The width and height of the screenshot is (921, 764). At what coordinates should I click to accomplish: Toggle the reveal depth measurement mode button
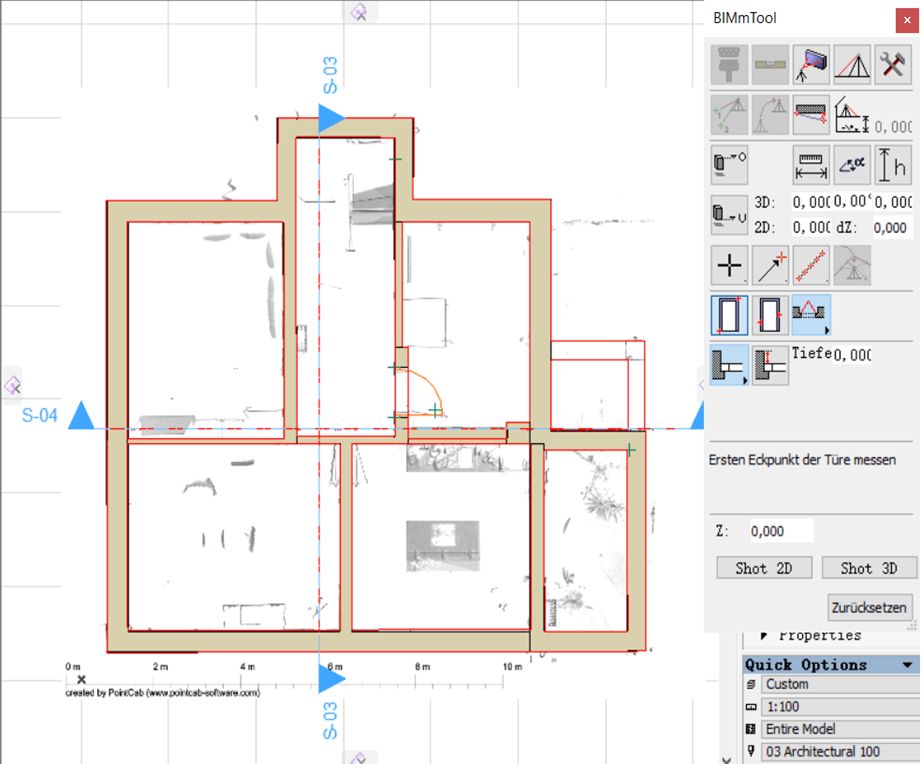(x=771, y=365)
